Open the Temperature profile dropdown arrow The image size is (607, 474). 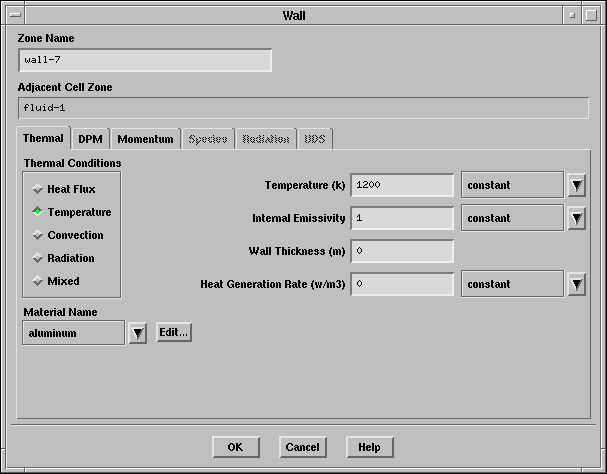coord(576,185)
